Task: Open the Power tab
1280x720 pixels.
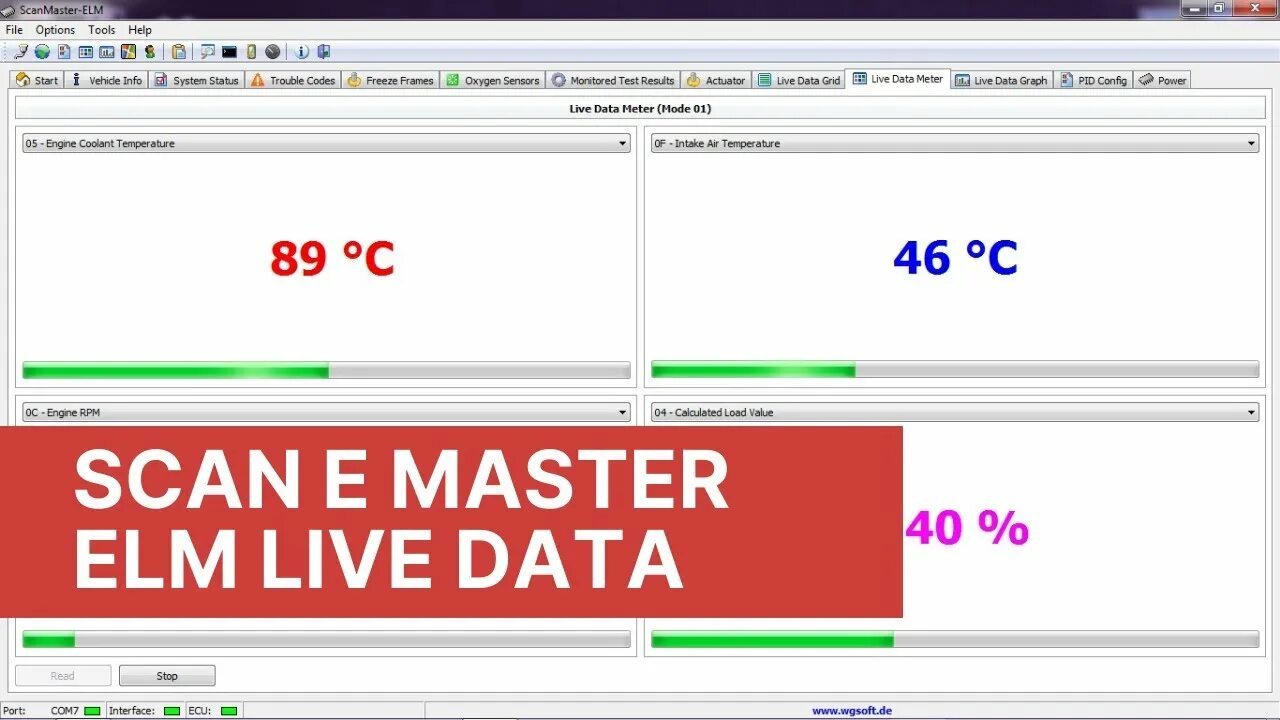Action: [x=1162, y=80]
